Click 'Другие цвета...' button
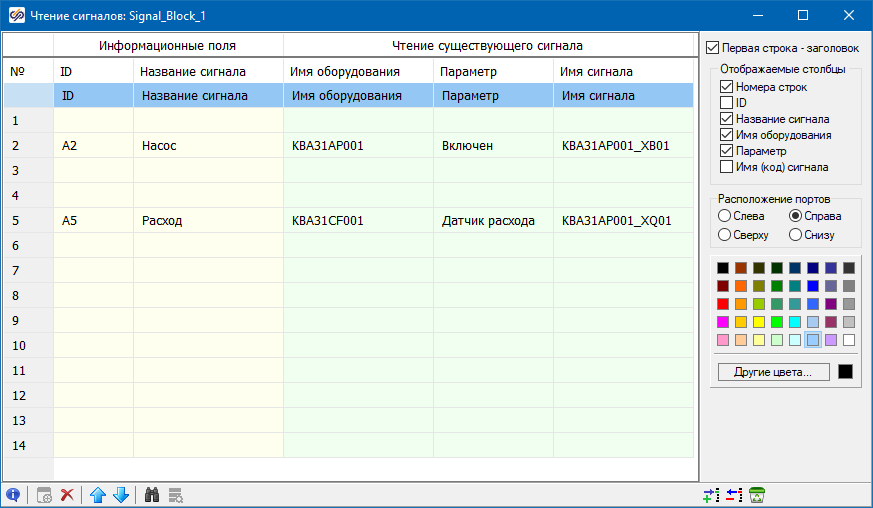This screenshot has height=508, width=873. point(774,372)
